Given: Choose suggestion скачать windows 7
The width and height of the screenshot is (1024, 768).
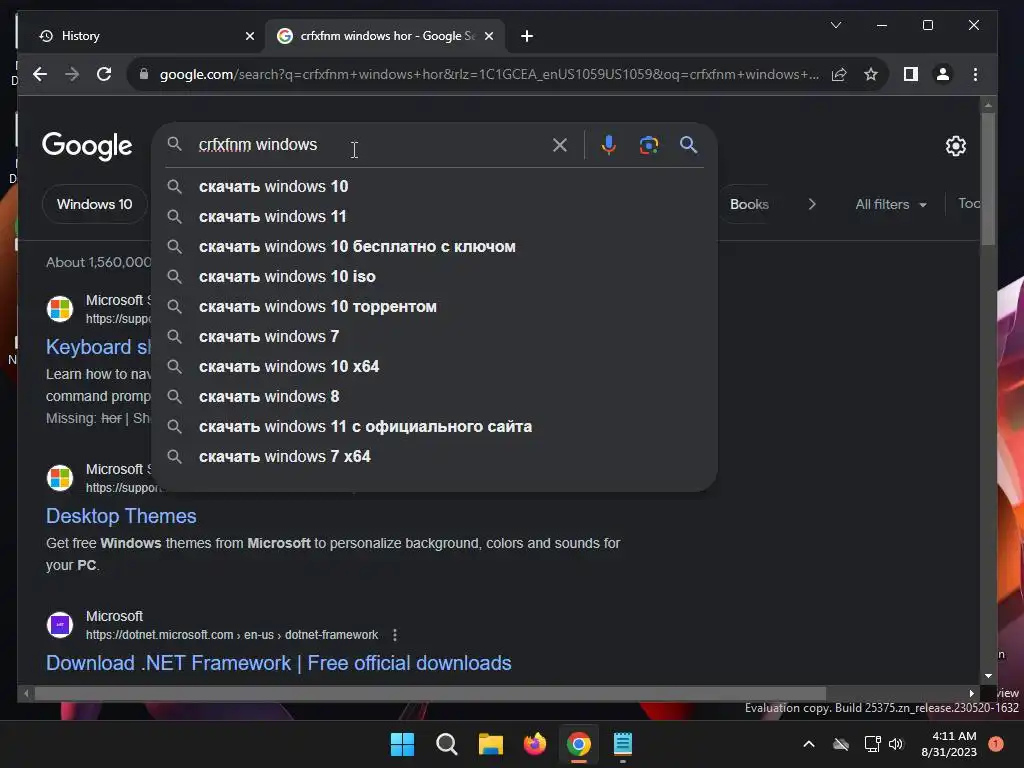Looking at the screenshot, I should pyautogui.click(x=434, y=337).
